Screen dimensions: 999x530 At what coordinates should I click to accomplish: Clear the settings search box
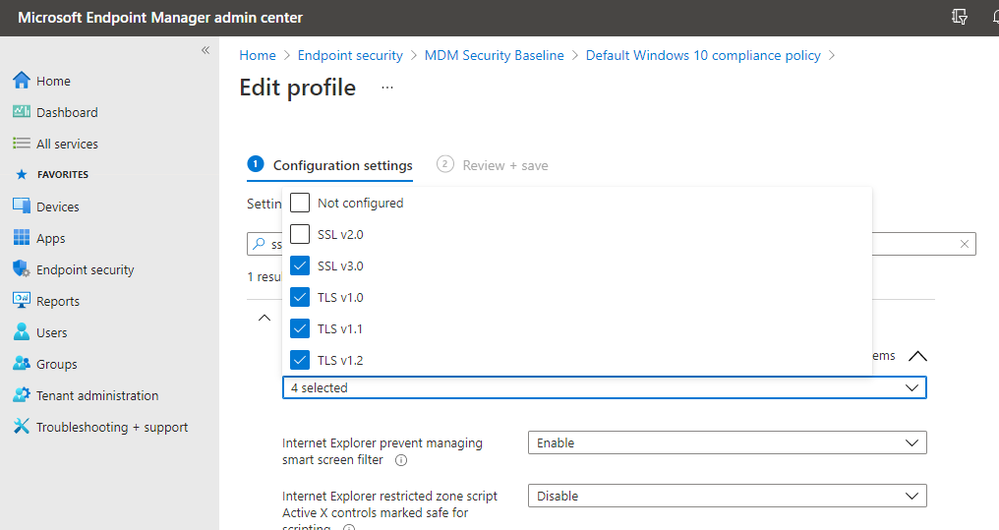964,244
